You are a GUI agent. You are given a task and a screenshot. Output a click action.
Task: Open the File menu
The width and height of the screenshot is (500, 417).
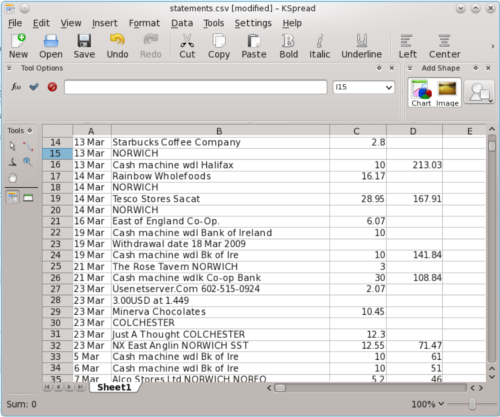pos(15,23)
